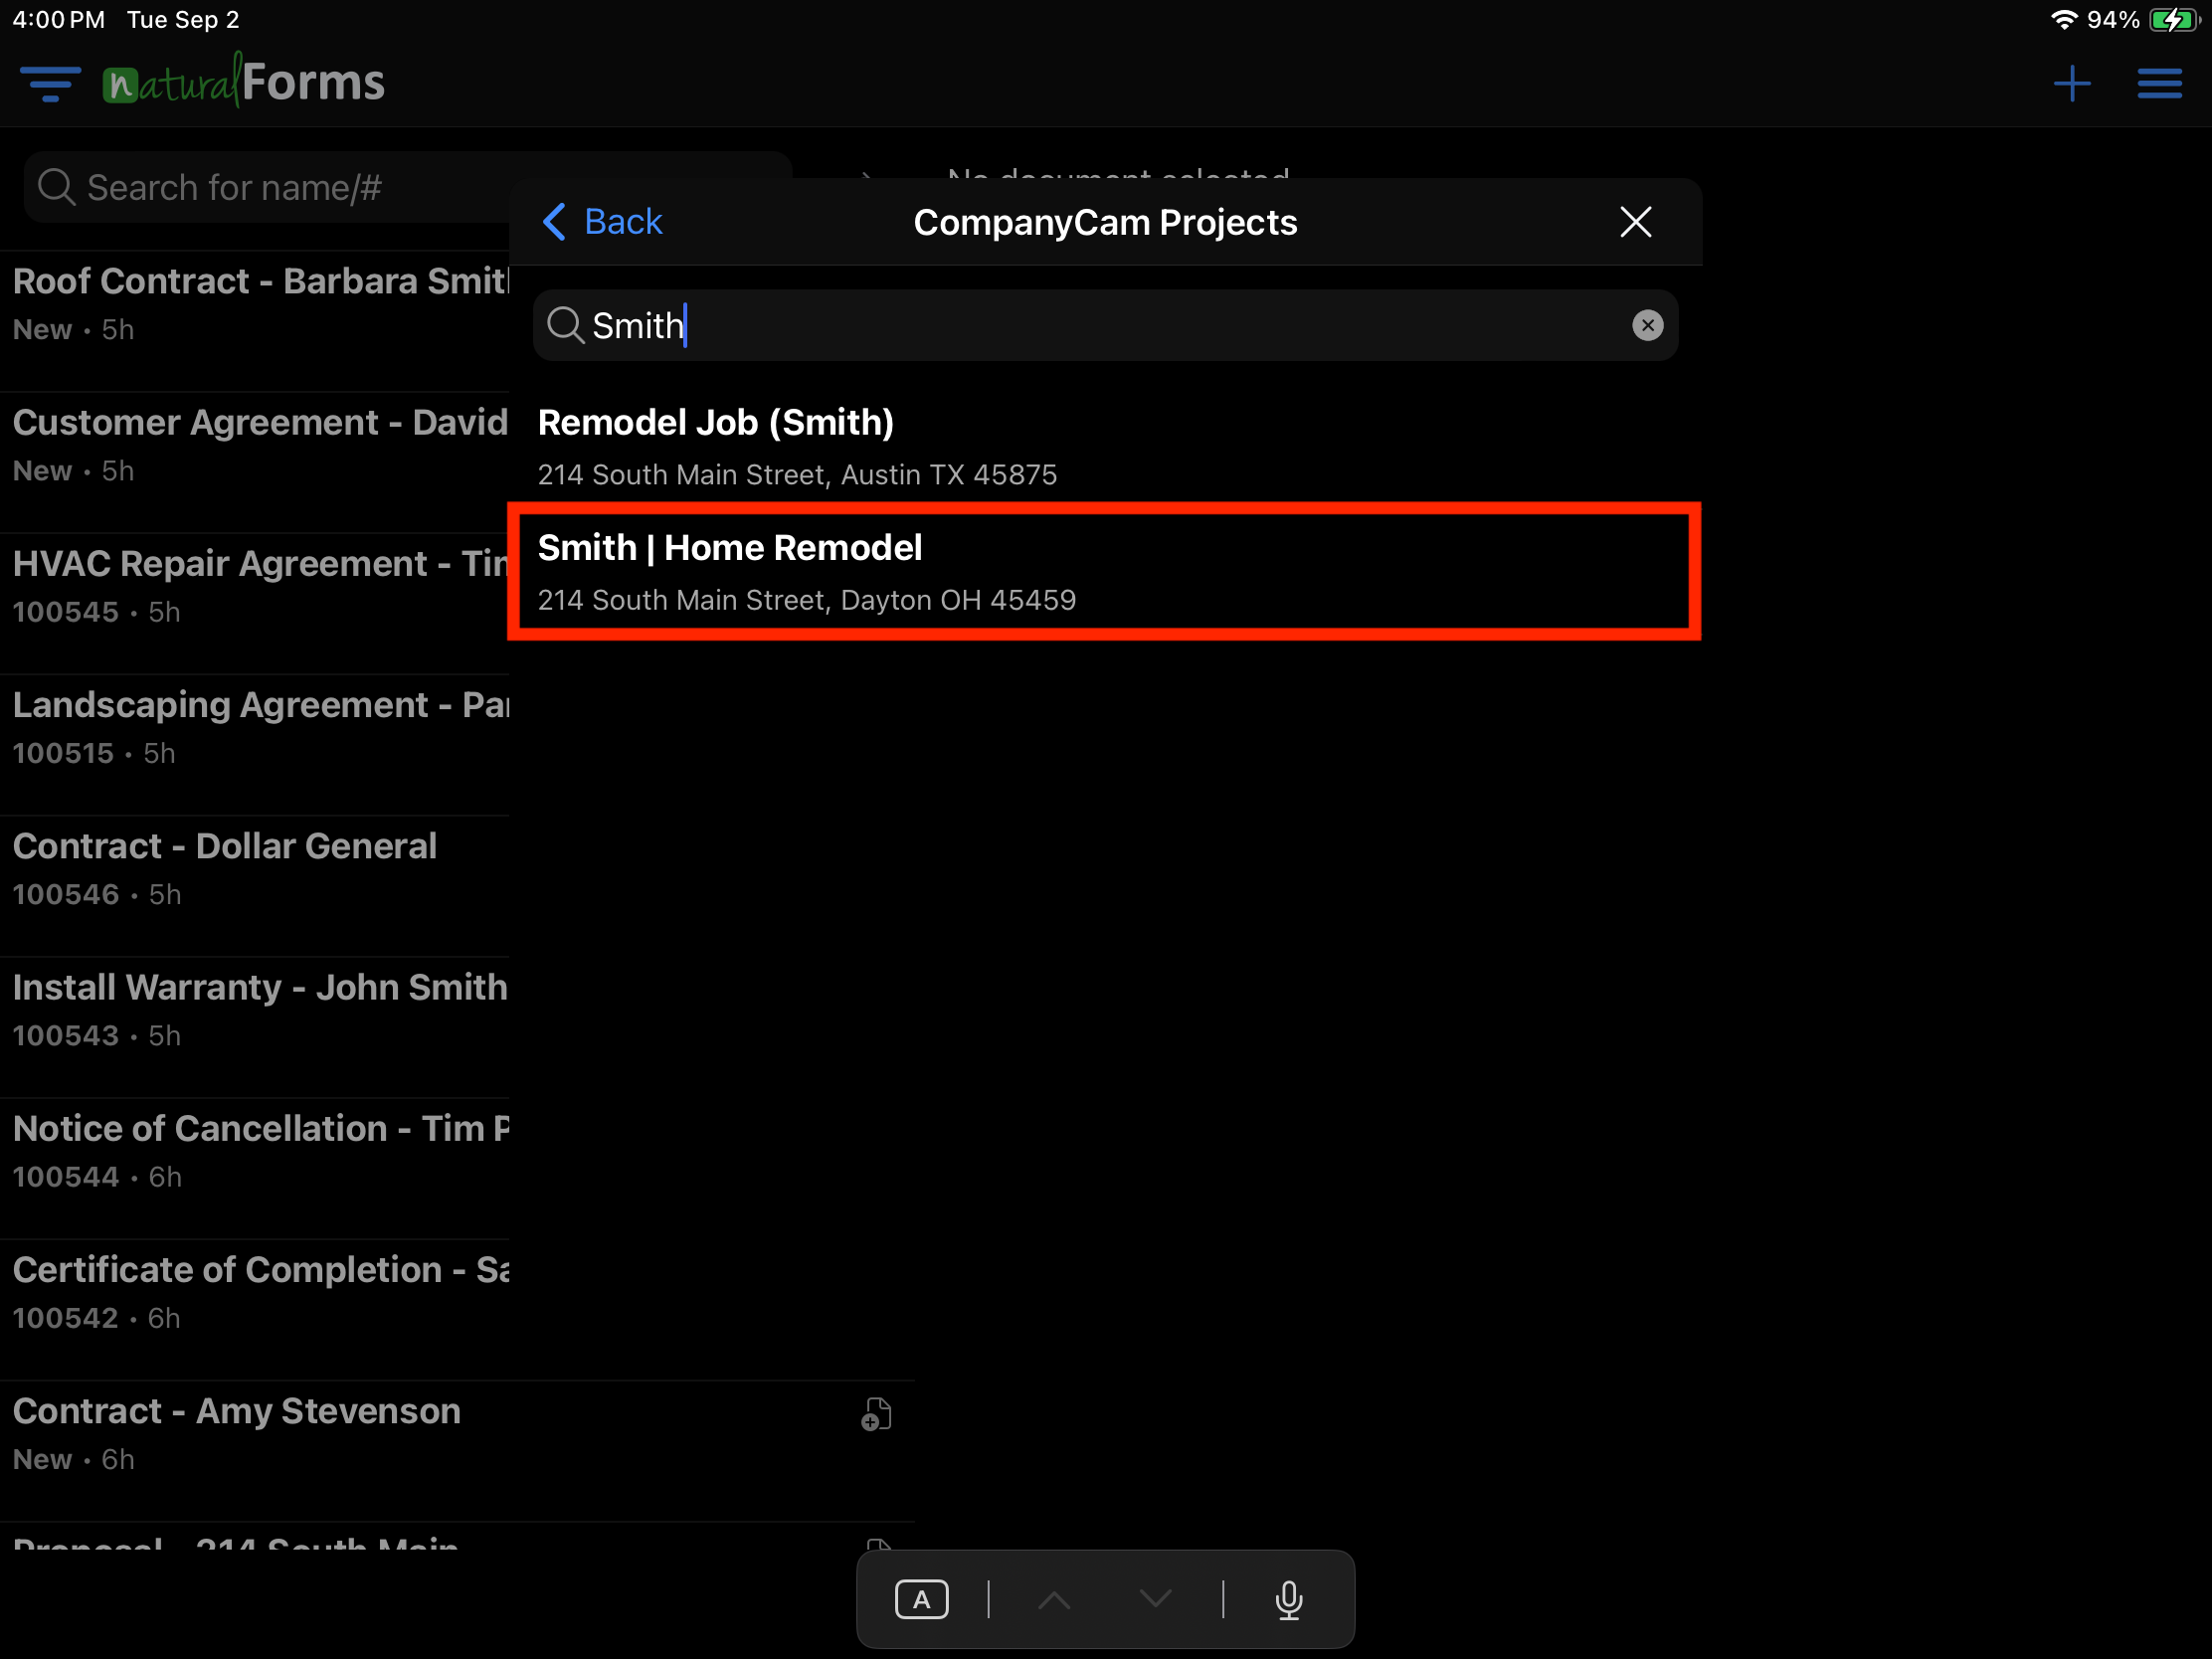The height and width of the screenshot is (1659, 2212).
Task: Tap the up chevron in keyboard bar
Action: click(1054, 1600)
